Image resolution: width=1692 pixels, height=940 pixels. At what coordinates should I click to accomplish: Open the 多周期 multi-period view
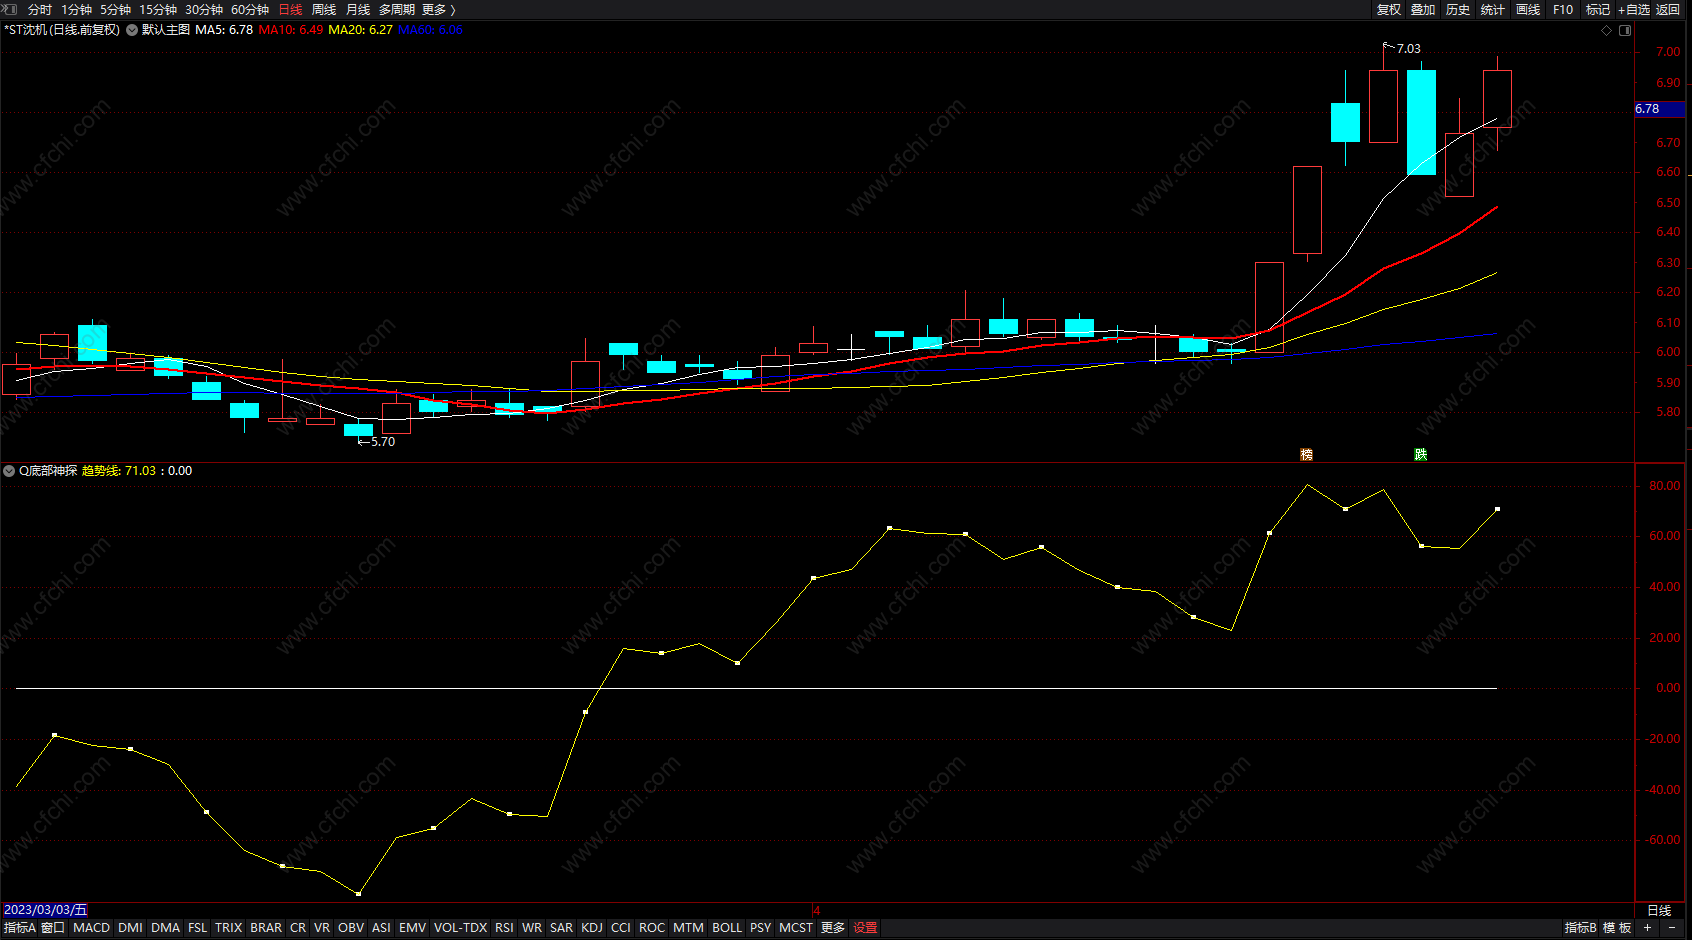click(x=396, y=9)
